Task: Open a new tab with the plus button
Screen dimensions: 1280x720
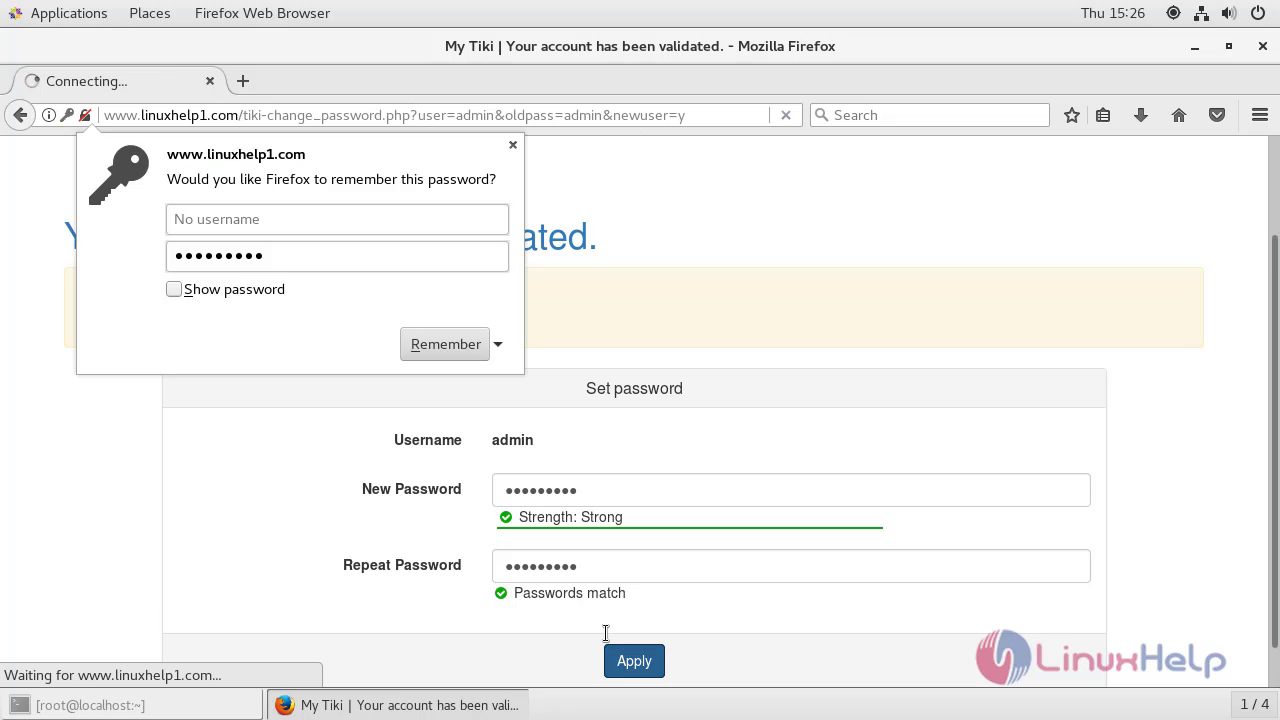Action: (243, 81)
